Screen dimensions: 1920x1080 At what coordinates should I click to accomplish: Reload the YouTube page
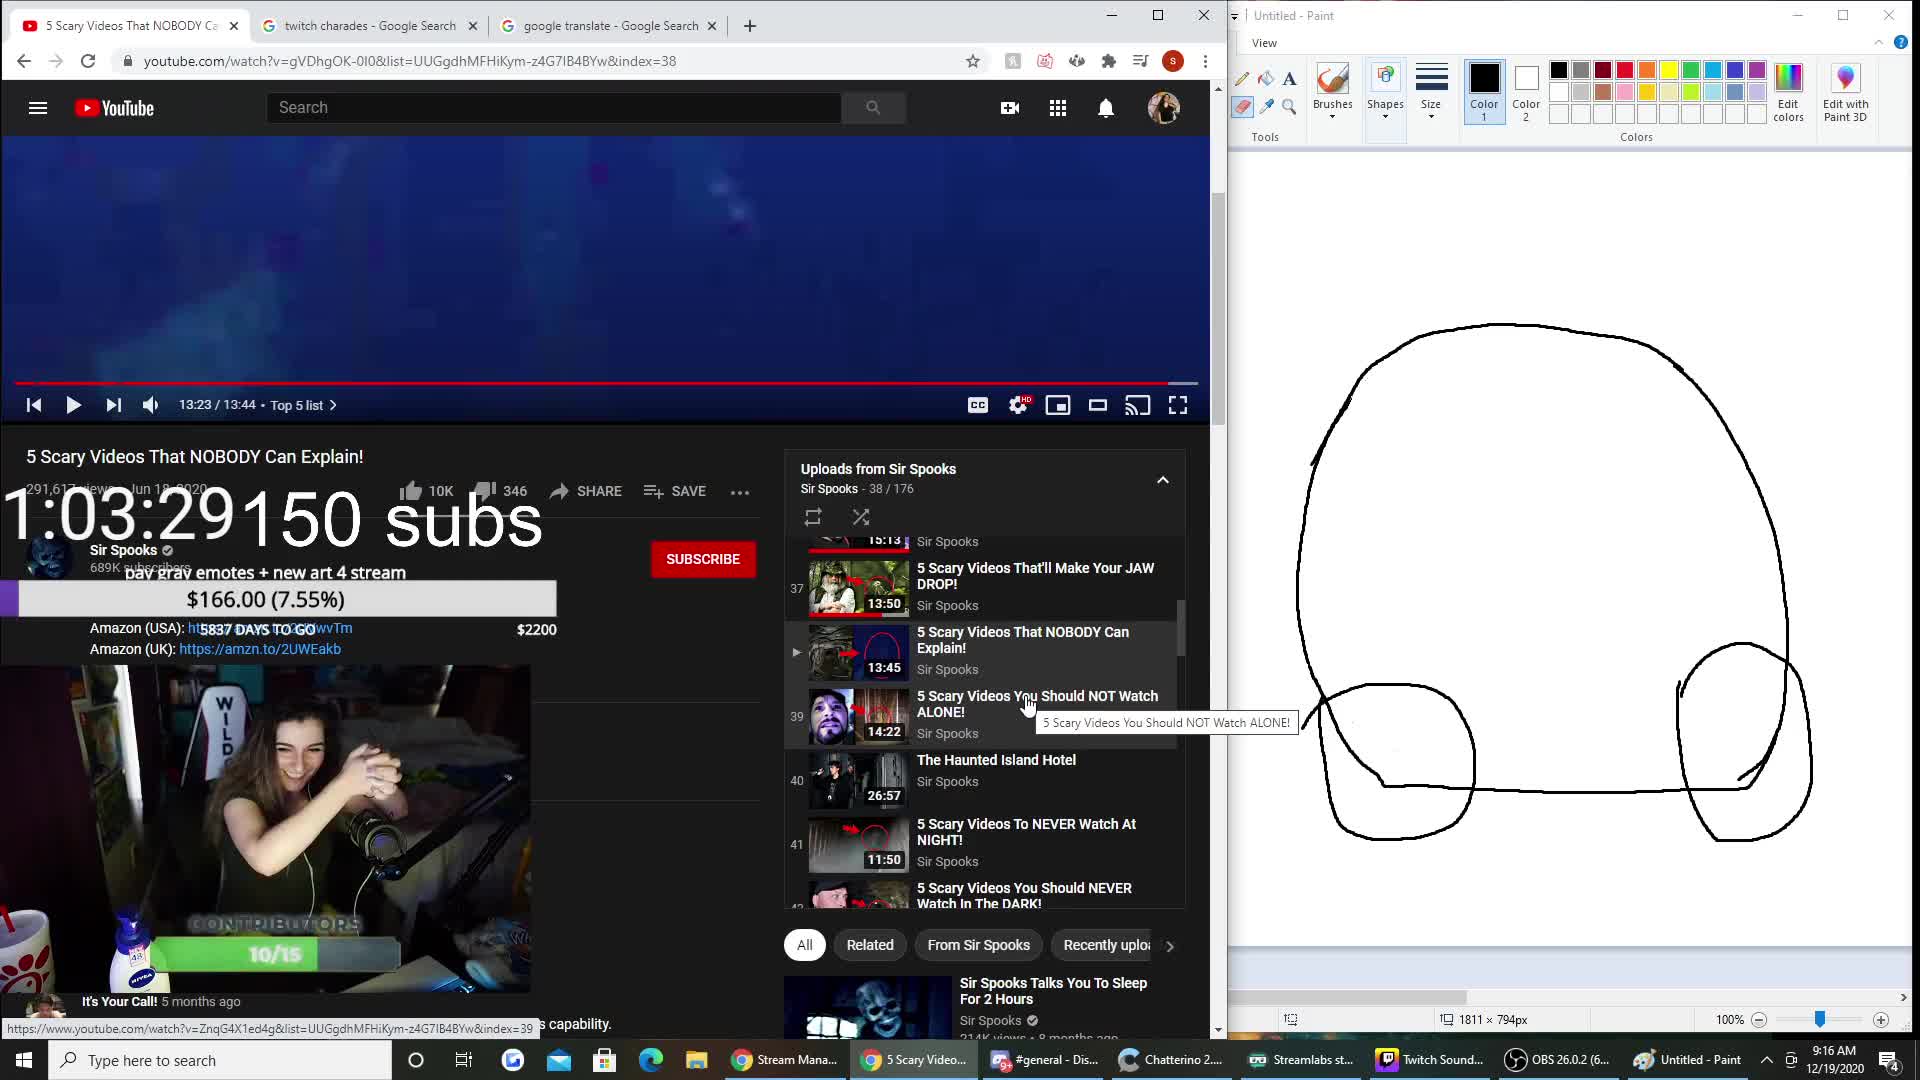pos(88,61)
